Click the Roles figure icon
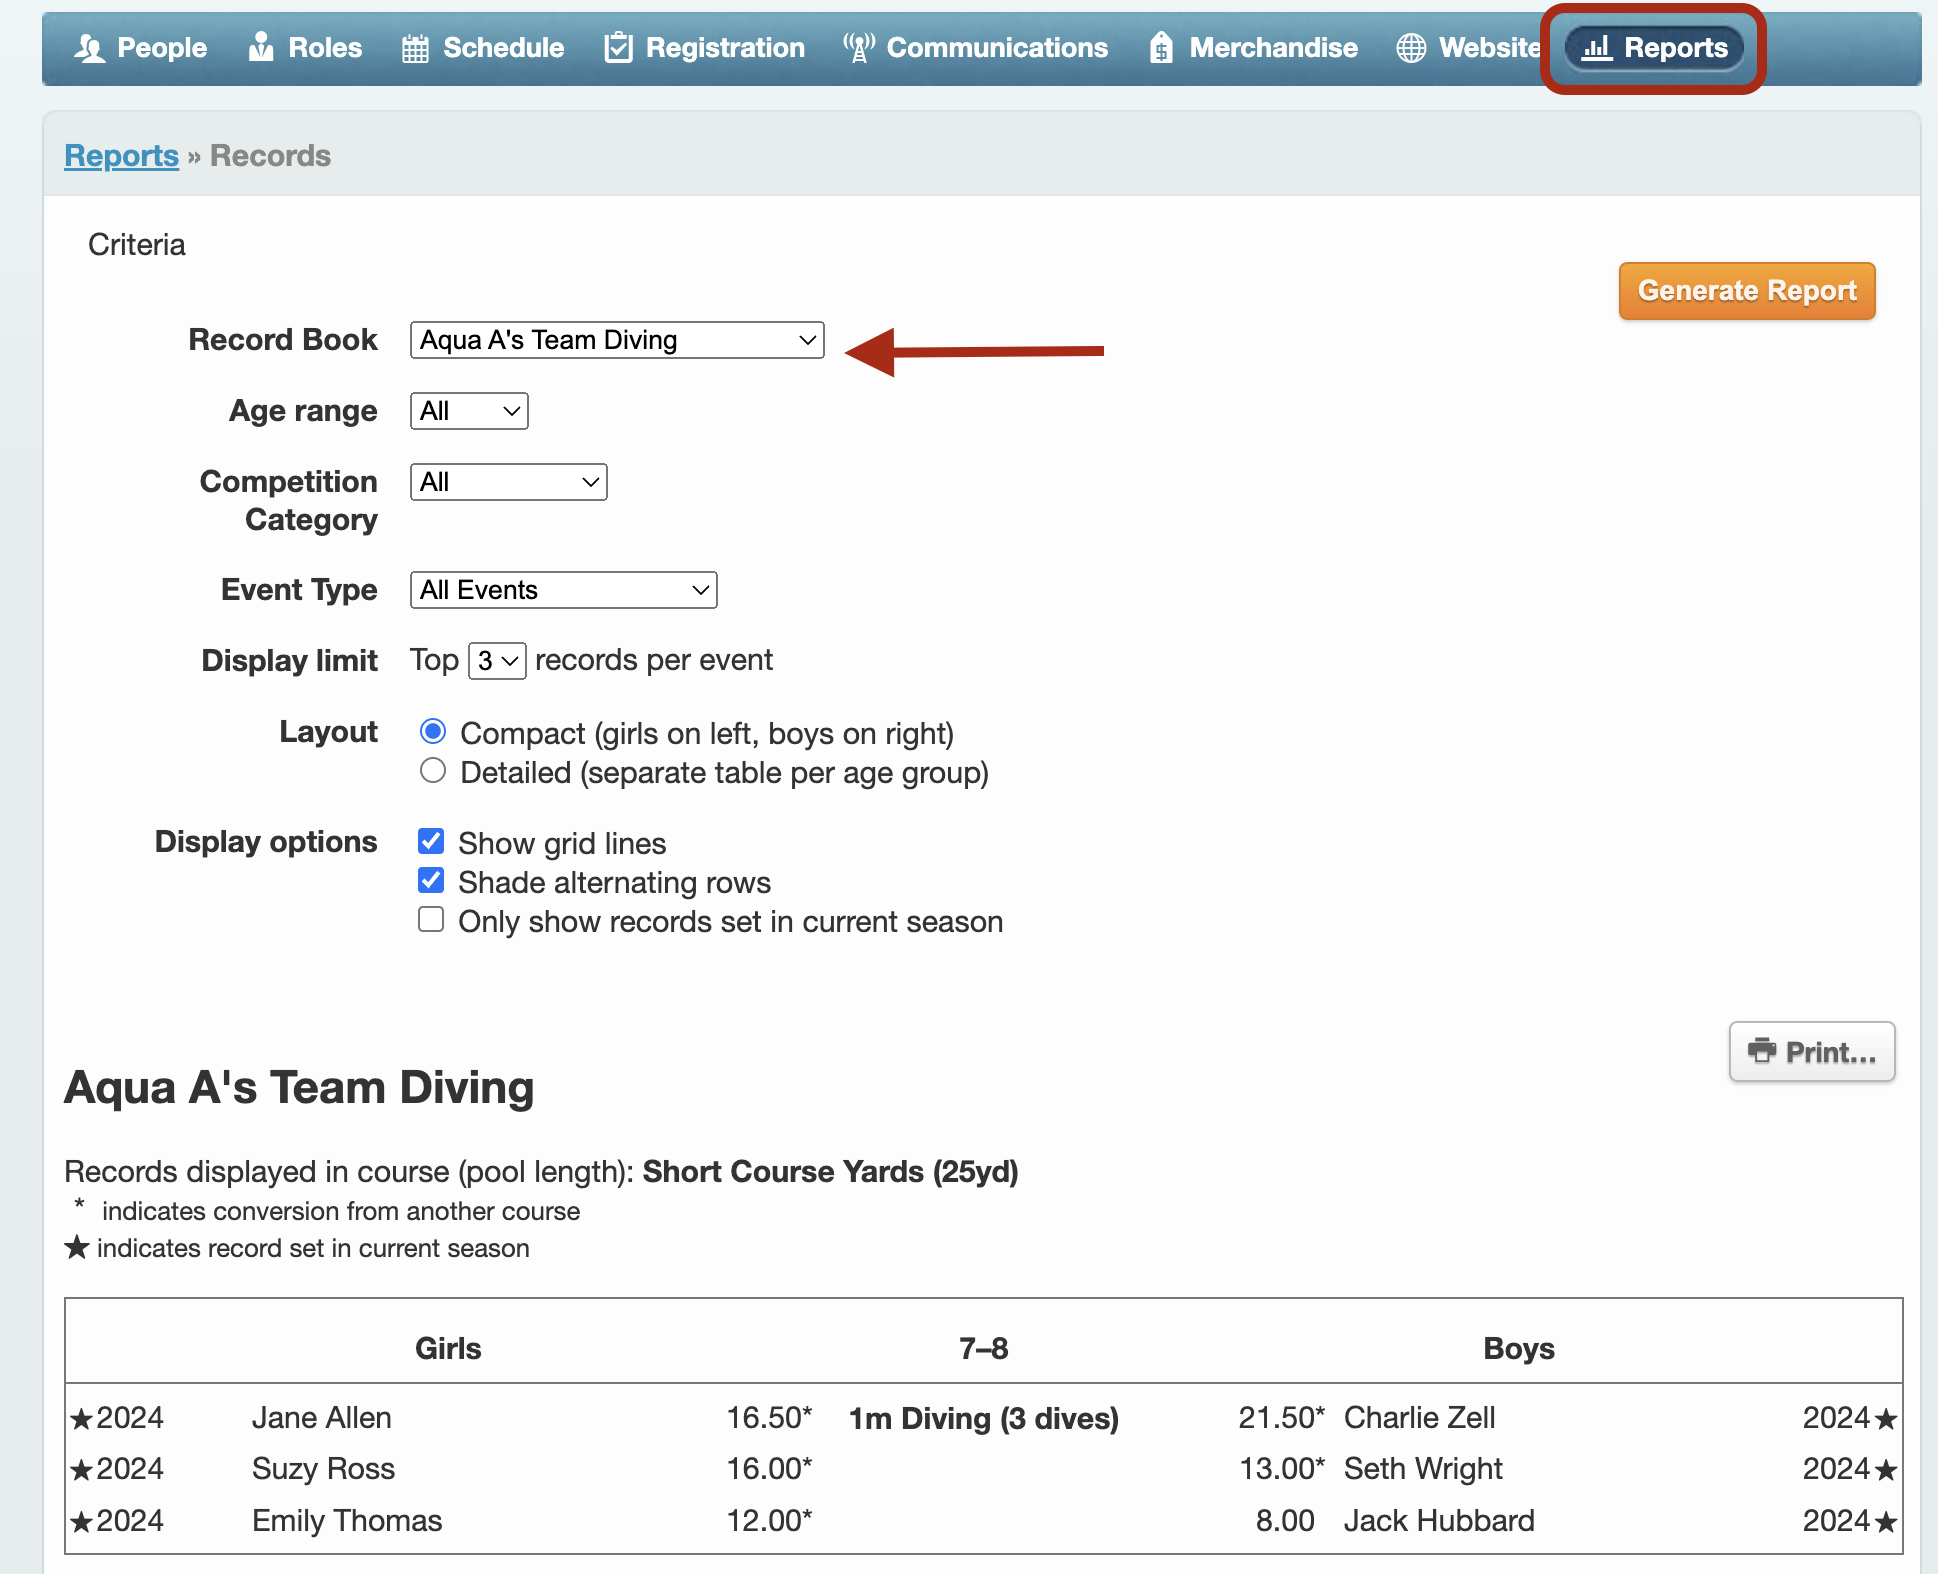The width and height of the screenshot is (1938, 1574). point(261,47)
